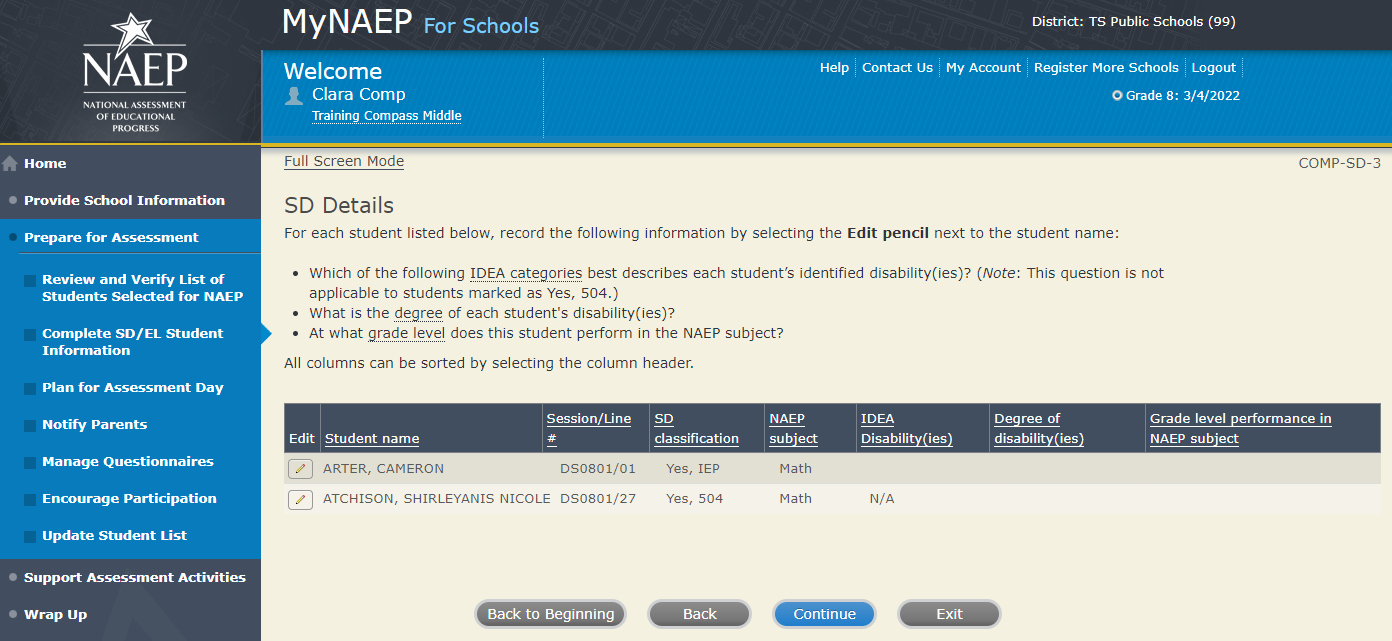This screenshot has height=641, width=1392.
Task: Click the degree definition link
Action: (418, 313)
